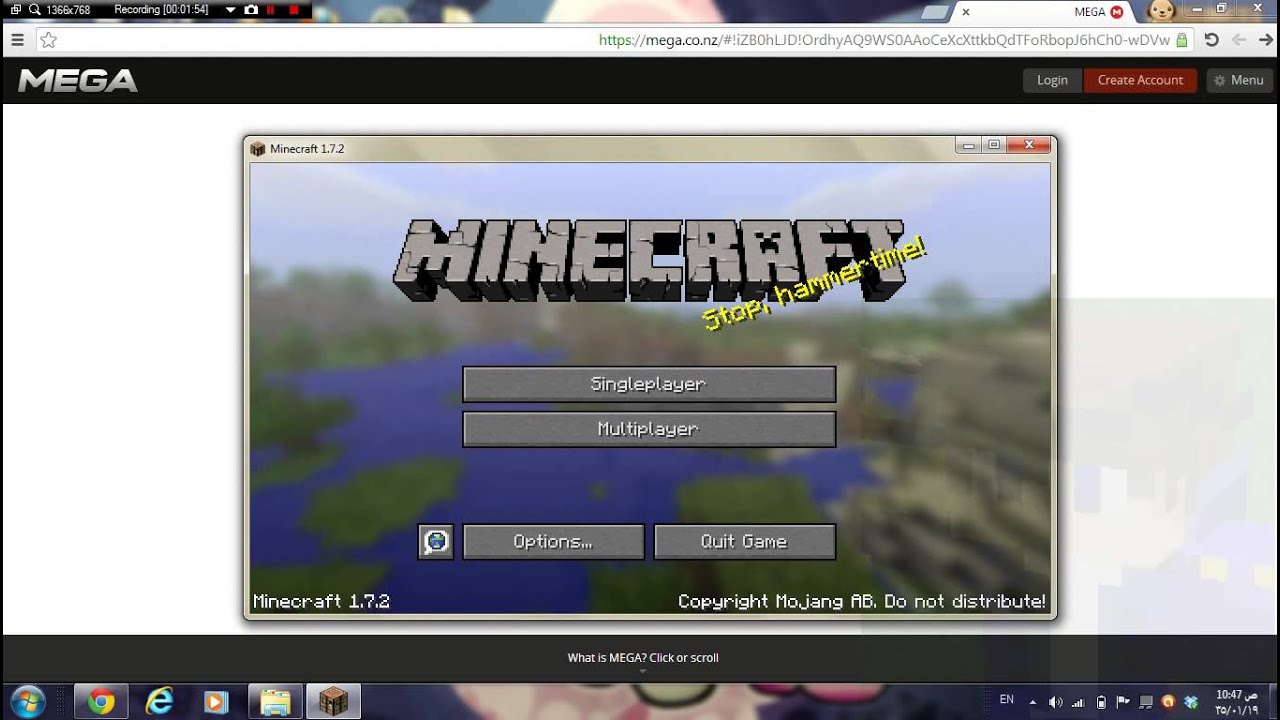The width and height of the screenshot is (1280, 720).
Task: Stop the screen recording
Action: (294, 10)
